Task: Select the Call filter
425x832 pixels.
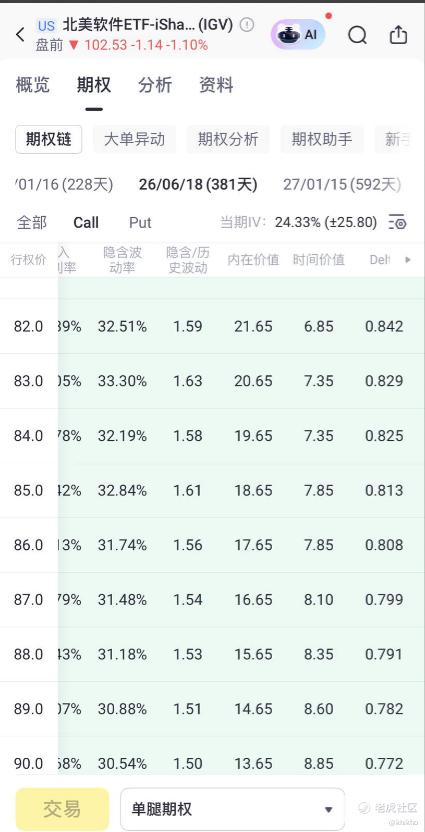Action: (x=86, y=222)
